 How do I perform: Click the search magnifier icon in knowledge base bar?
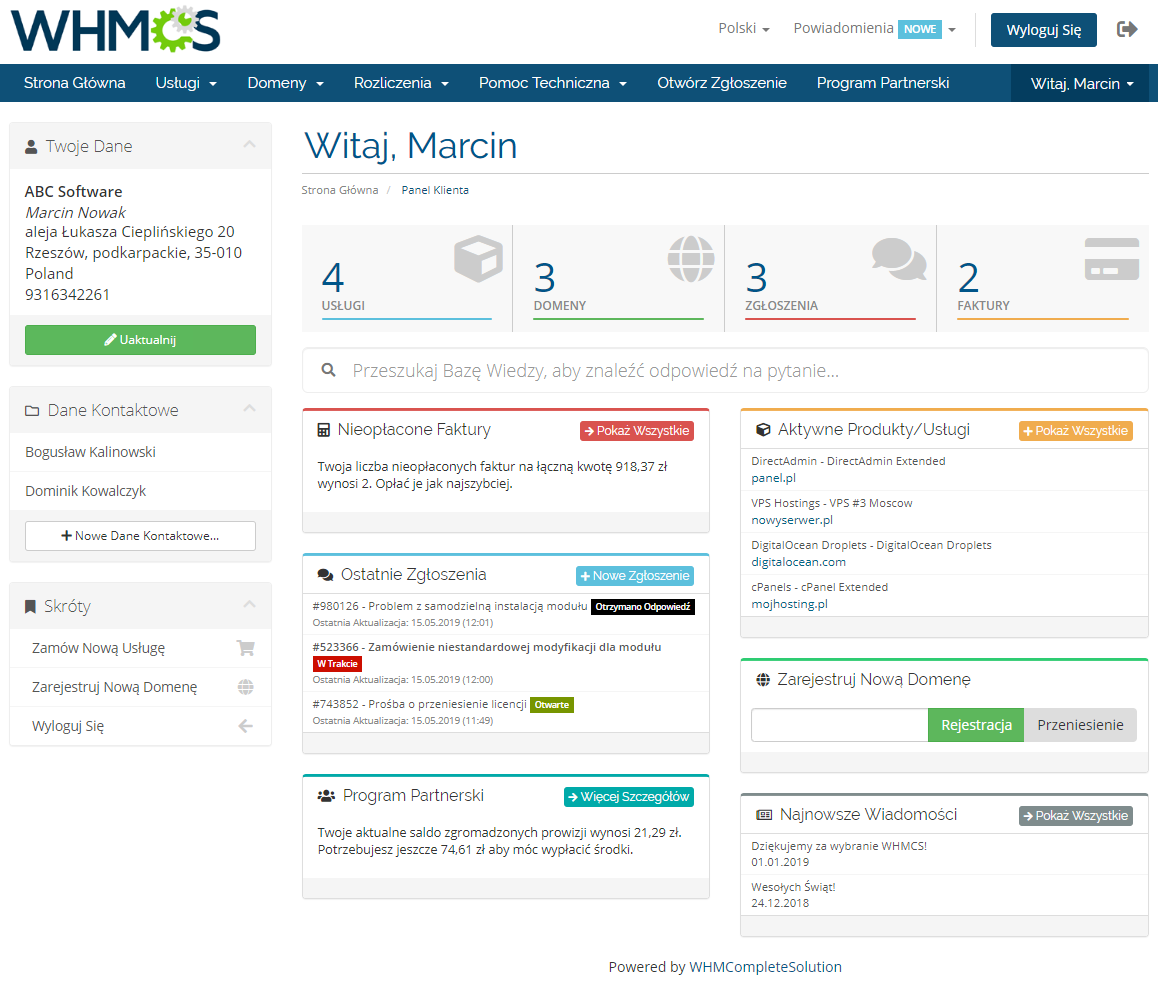[x=329, y=370]
